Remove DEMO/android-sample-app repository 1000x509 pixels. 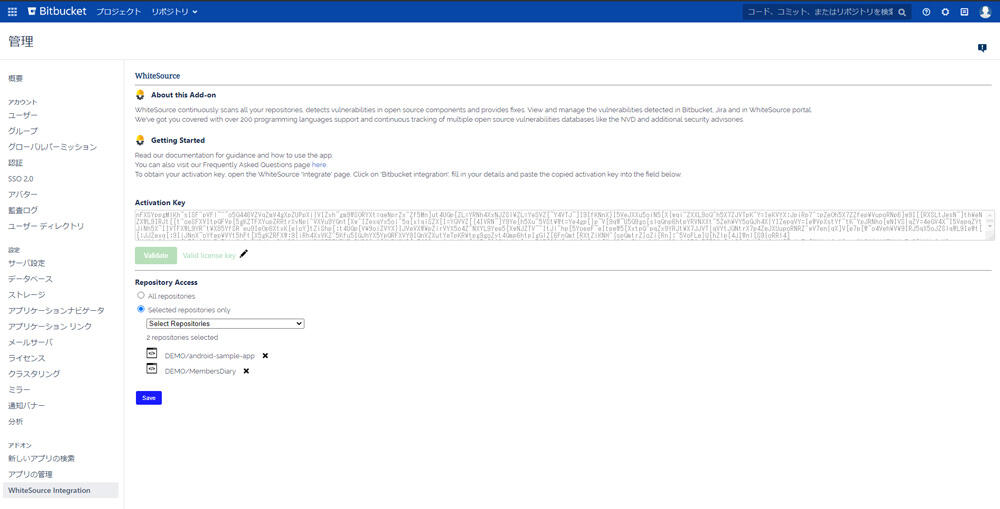[x=265, y=355]
